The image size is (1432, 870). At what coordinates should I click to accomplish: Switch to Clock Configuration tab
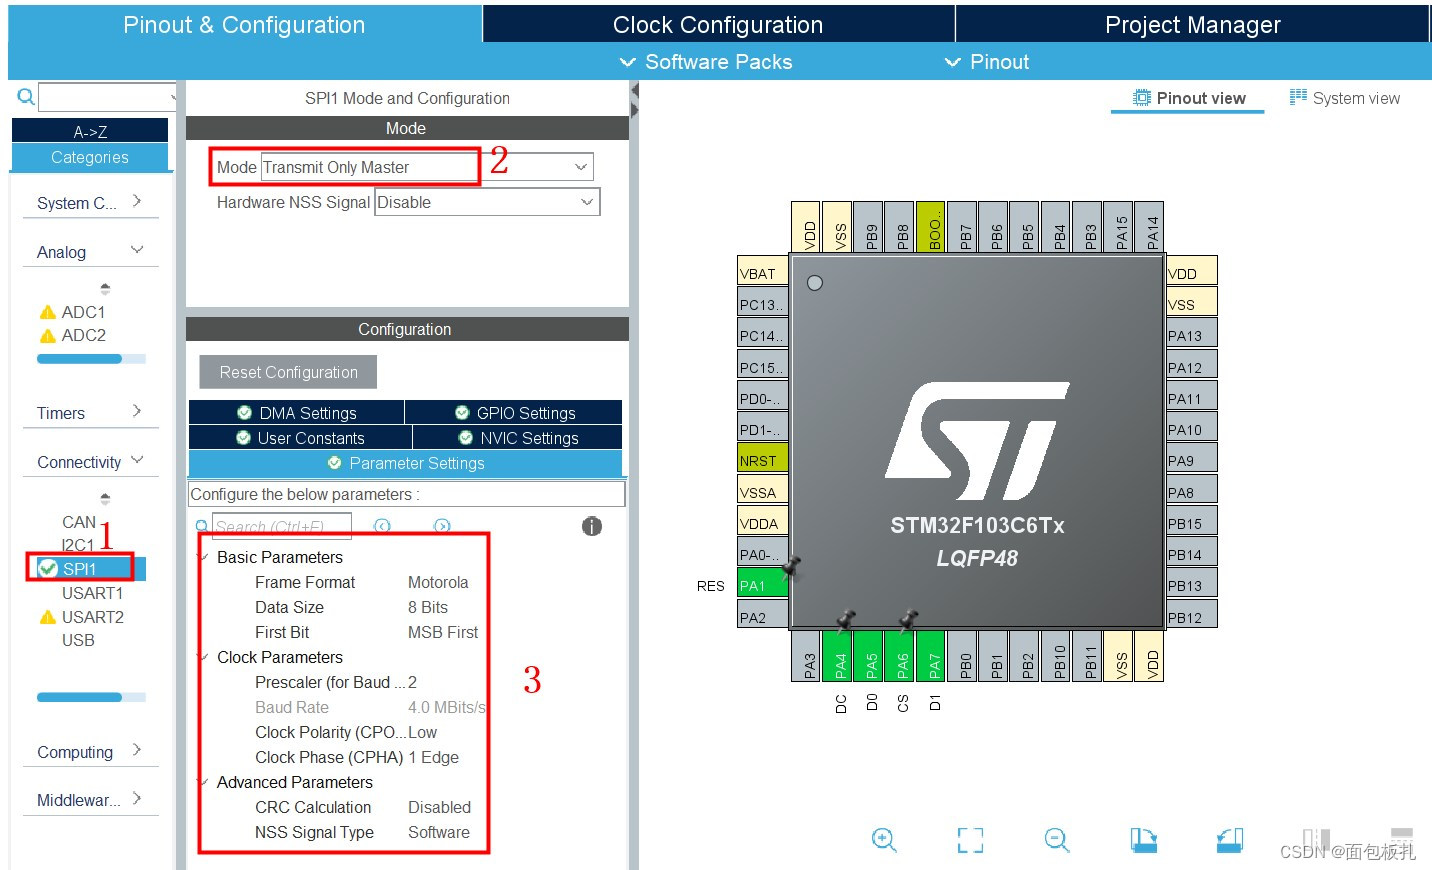point(718,25)
